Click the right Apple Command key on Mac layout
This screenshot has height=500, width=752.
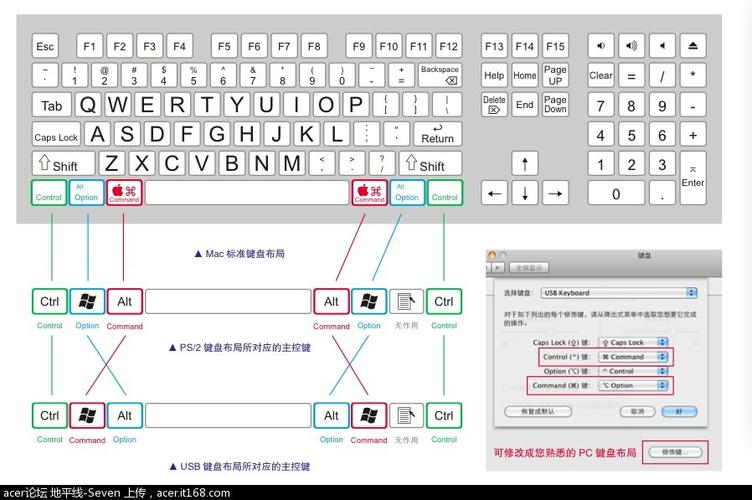tap(369, 192)
